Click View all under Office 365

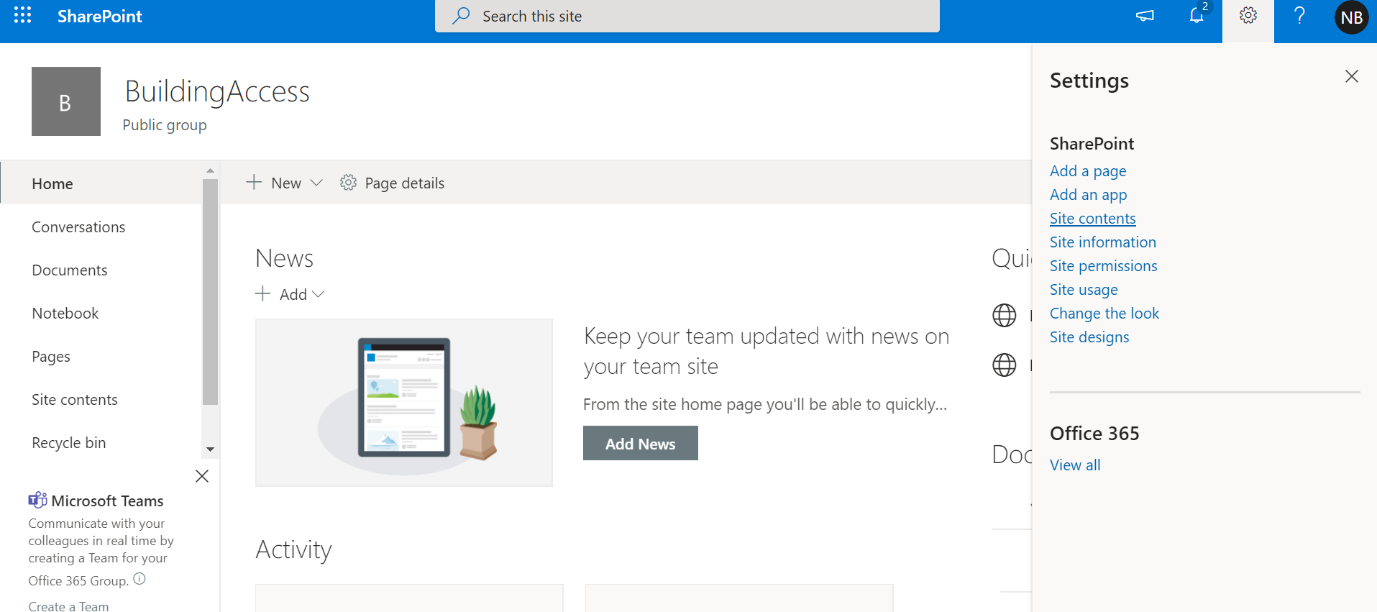coord(1075,465)
